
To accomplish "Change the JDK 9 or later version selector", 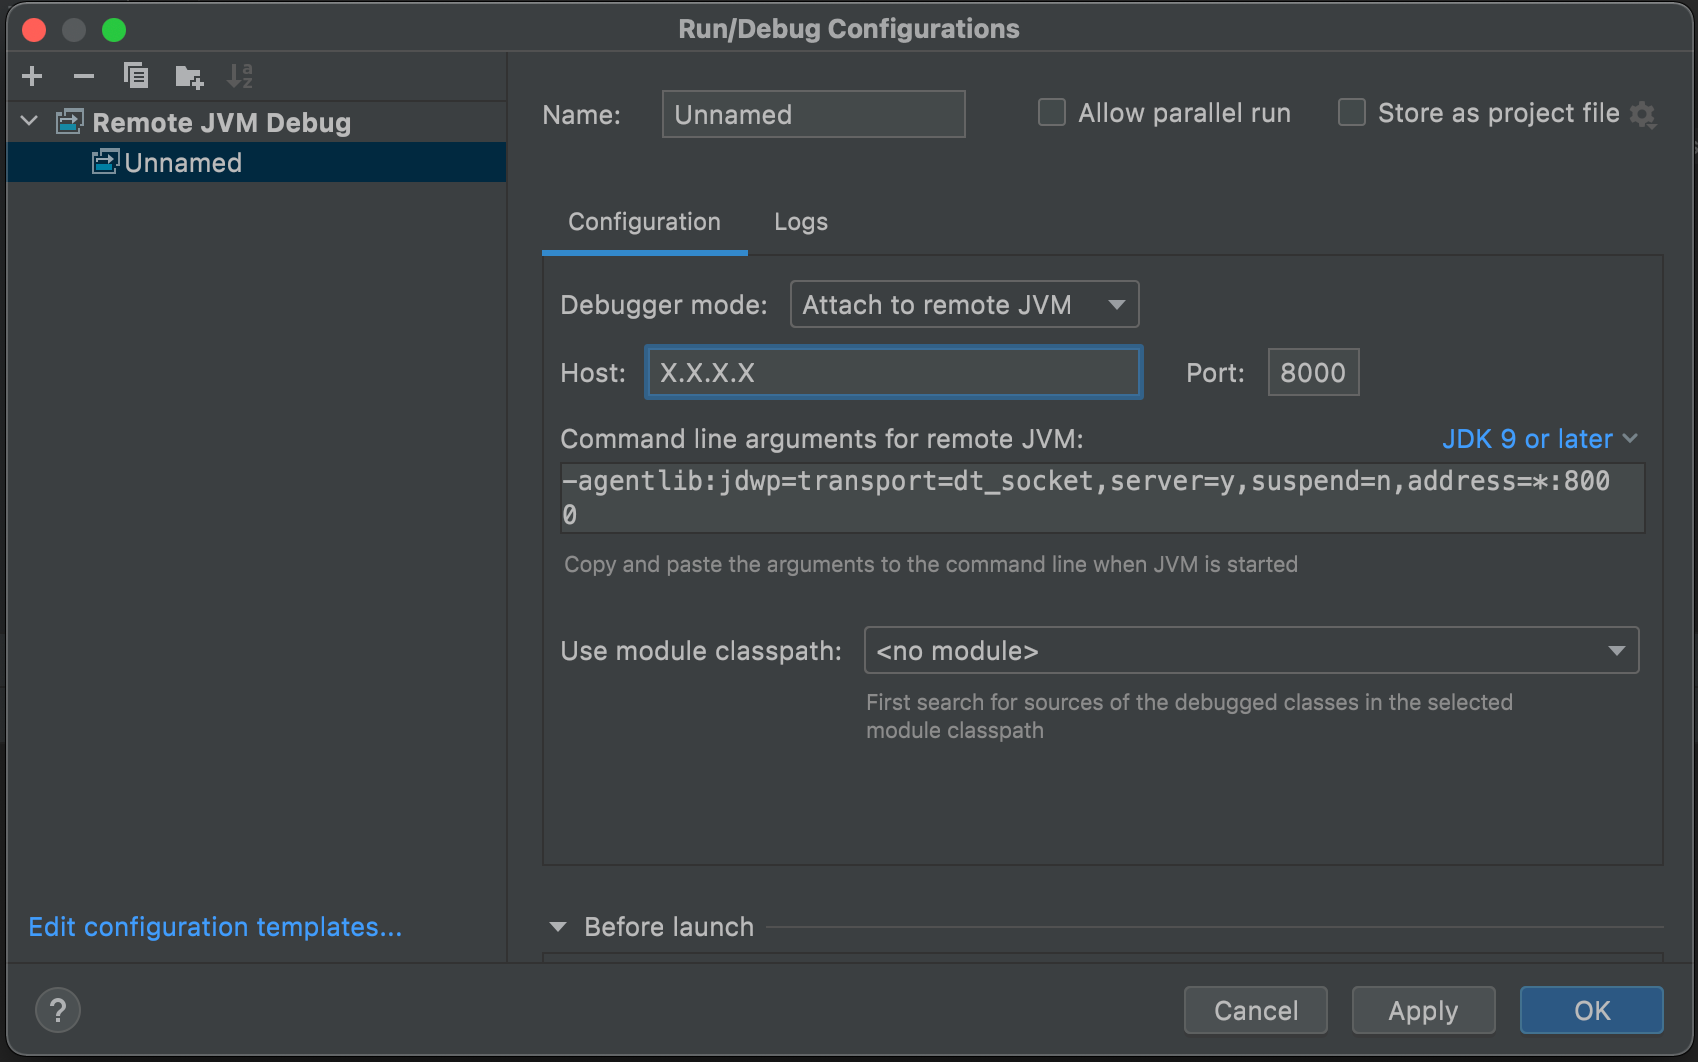I will click(x=1539, y=439).
